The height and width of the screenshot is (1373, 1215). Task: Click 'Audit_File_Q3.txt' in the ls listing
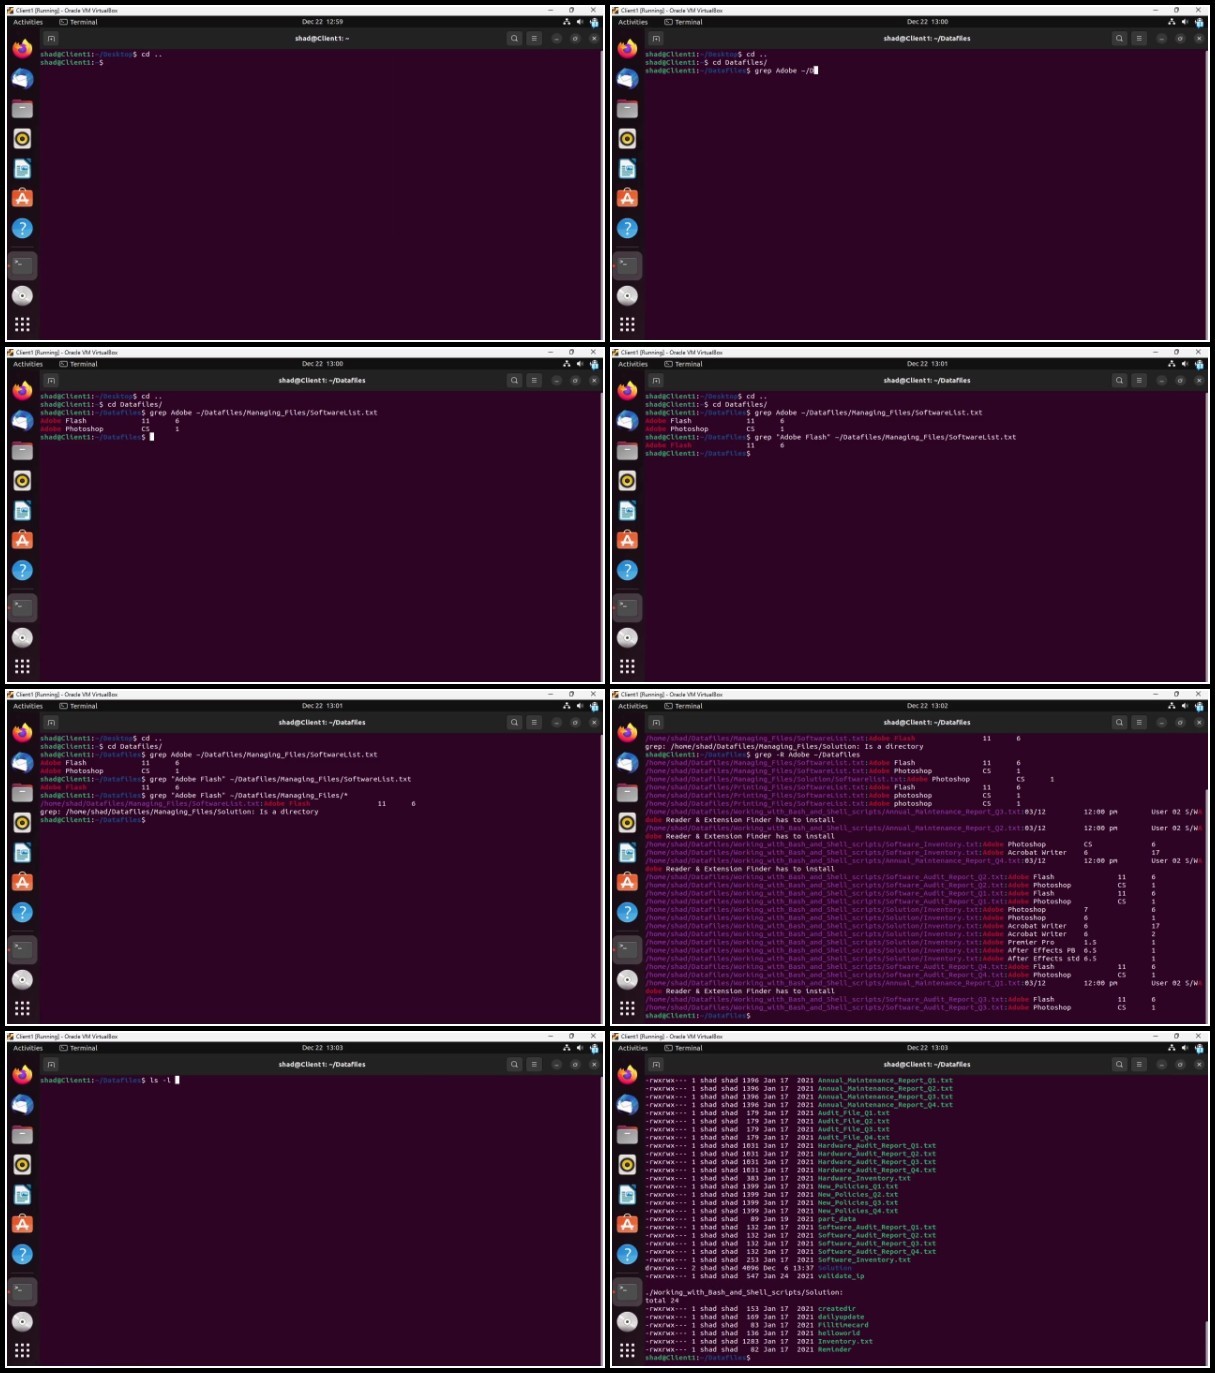[x=854, y=1129]
